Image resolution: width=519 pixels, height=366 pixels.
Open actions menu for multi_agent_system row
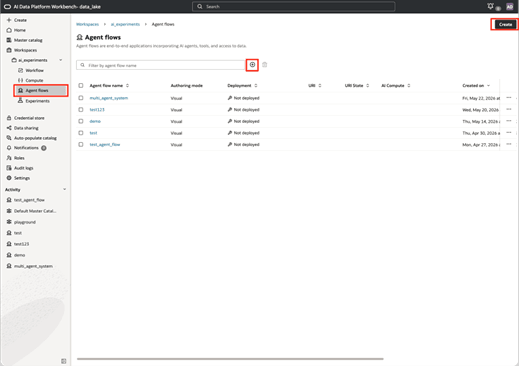coord(509,98)
